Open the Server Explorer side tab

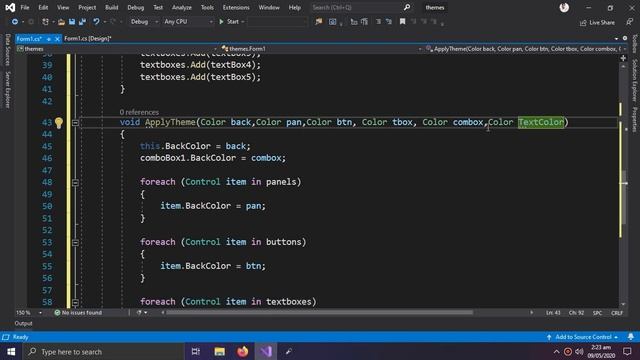pos(7,90)
